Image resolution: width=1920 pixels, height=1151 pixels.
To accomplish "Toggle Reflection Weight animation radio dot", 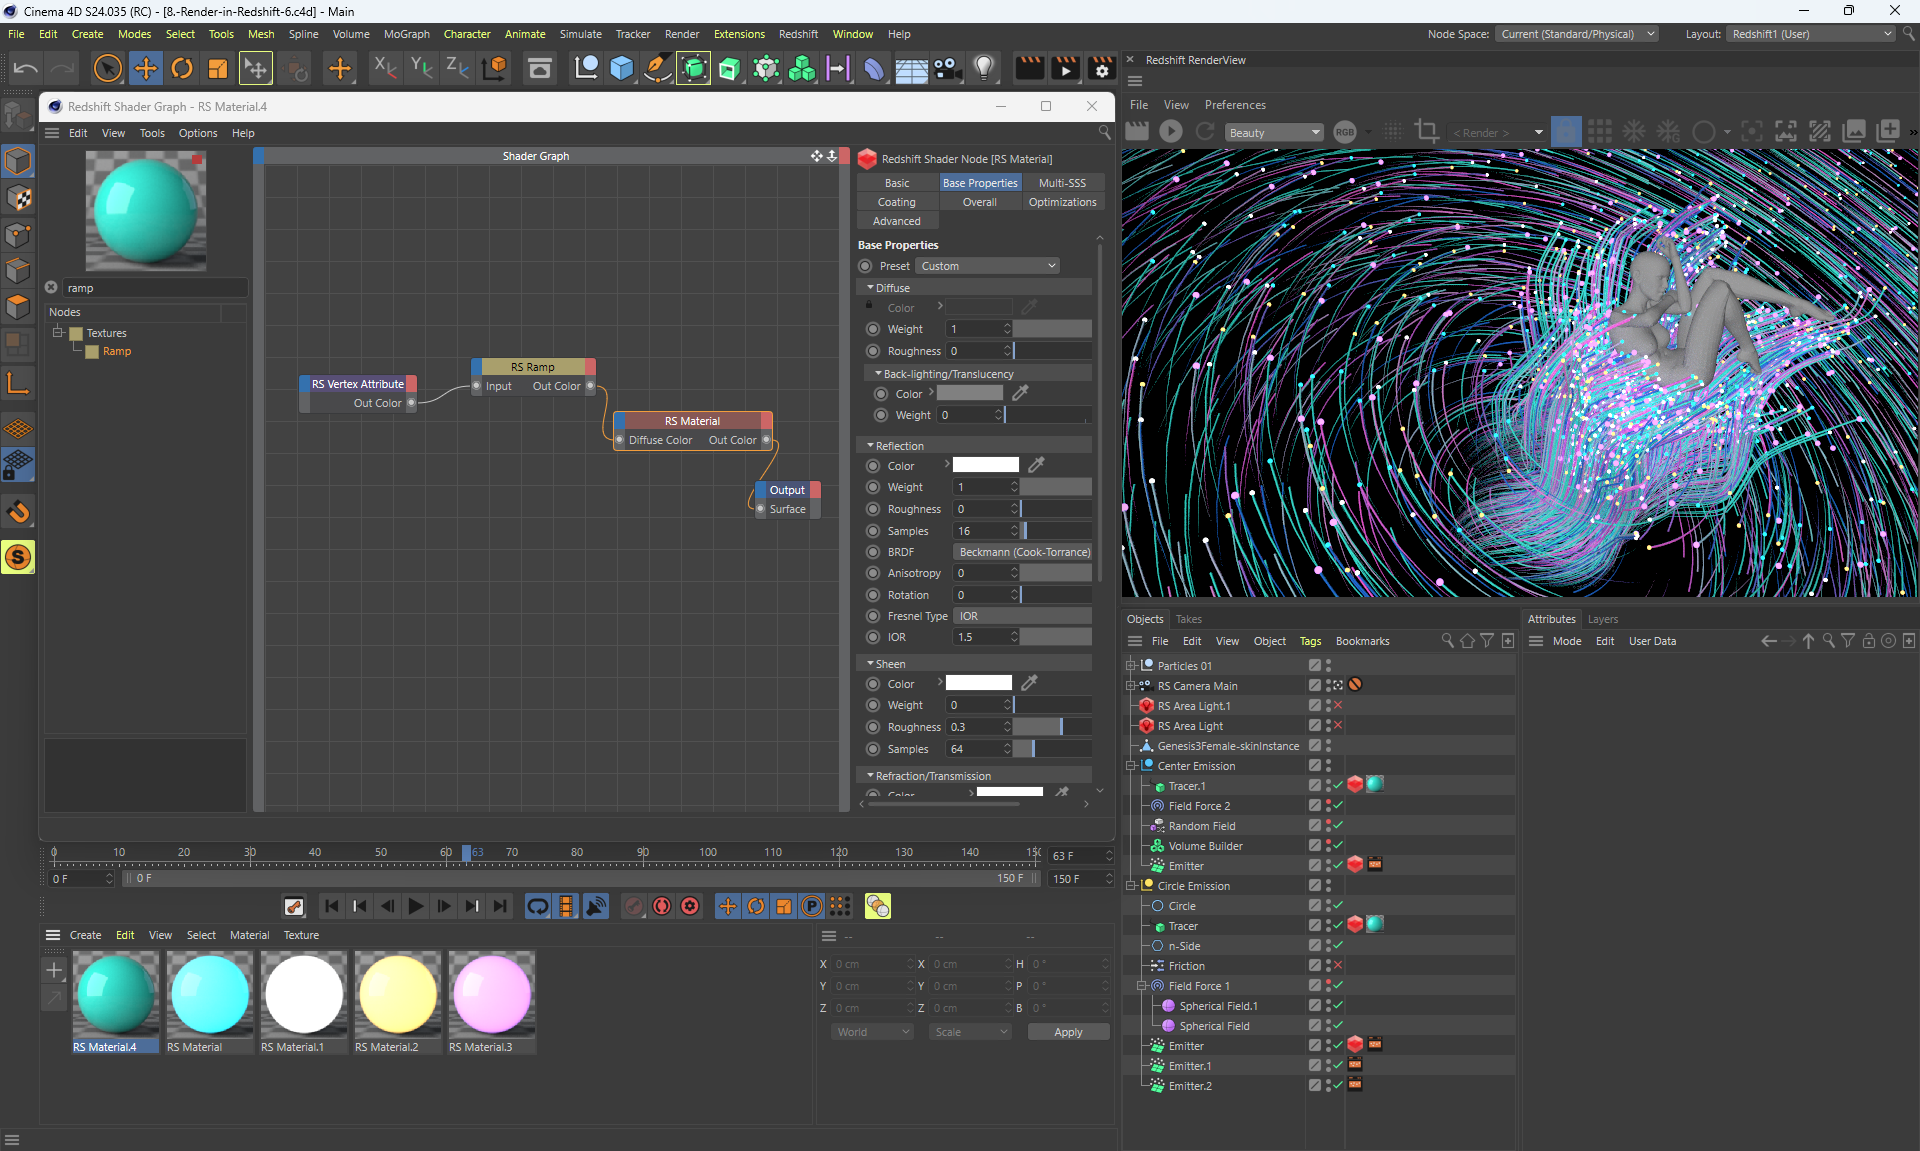I will (873, 487).
